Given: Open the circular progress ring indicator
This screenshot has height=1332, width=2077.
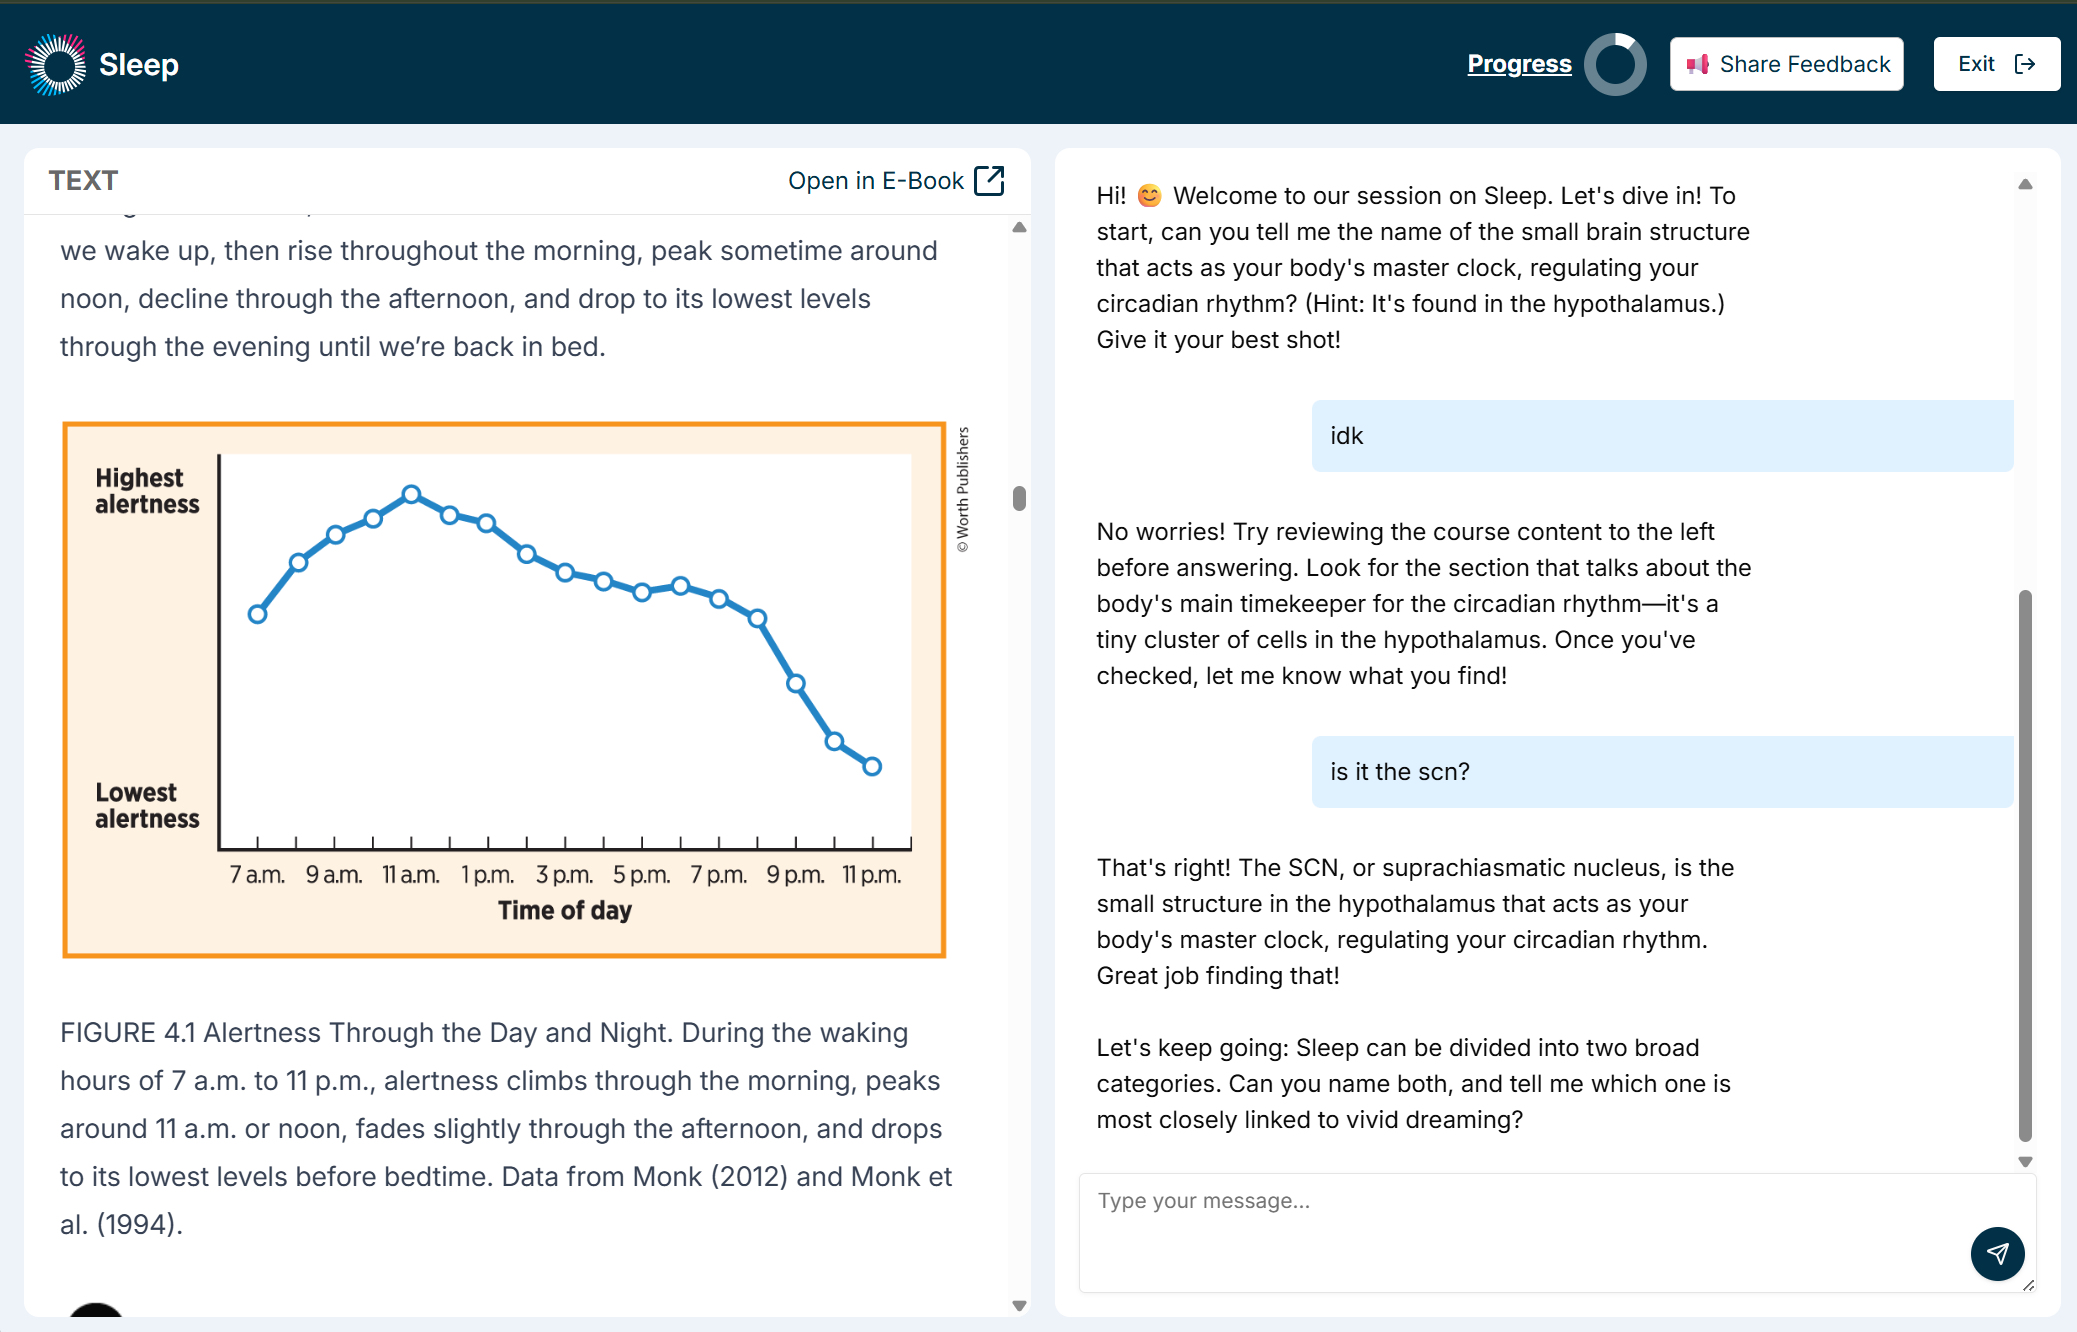Looking at the screenshot, I should tap(1617, 63).
